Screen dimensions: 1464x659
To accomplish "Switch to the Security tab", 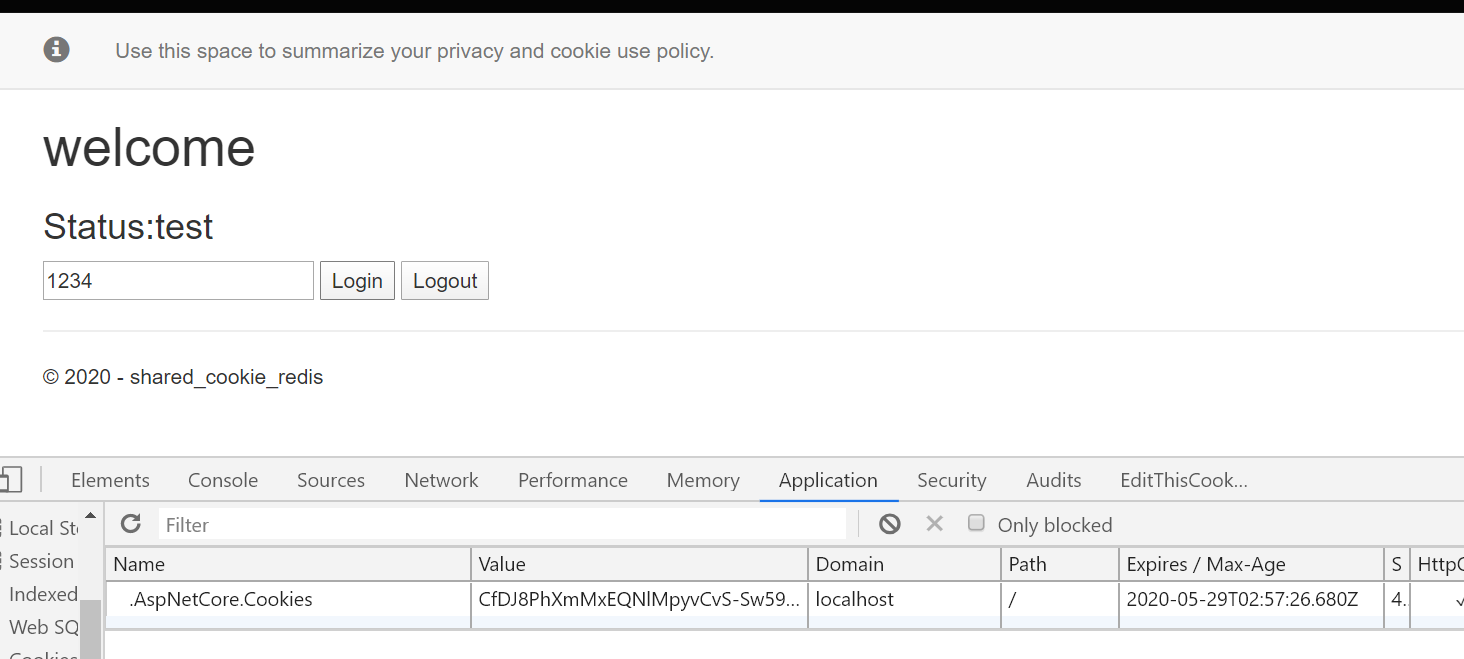I will (952, 480).
